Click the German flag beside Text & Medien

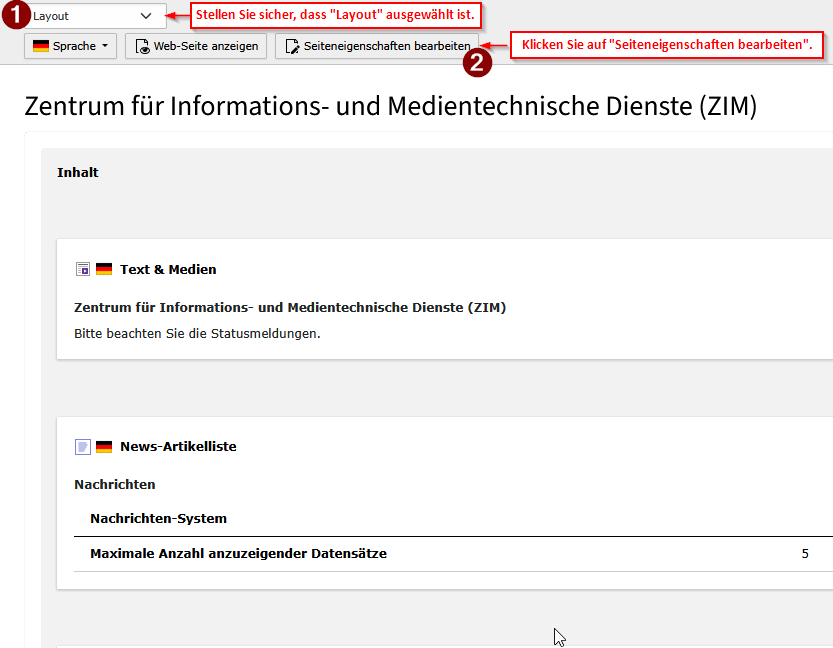point(104,269)
